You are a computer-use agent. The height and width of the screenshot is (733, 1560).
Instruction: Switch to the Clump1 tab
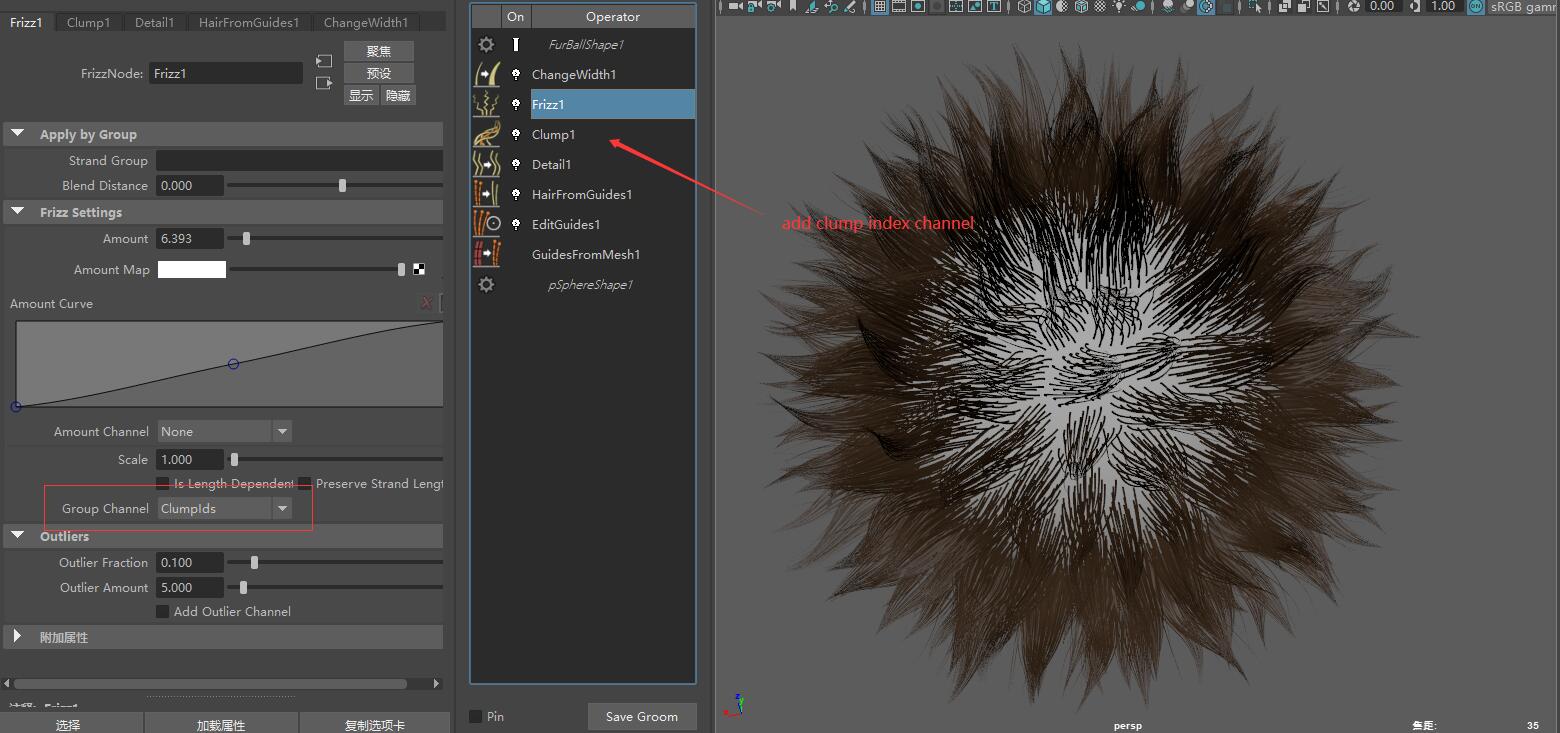(x=88, y=22)
